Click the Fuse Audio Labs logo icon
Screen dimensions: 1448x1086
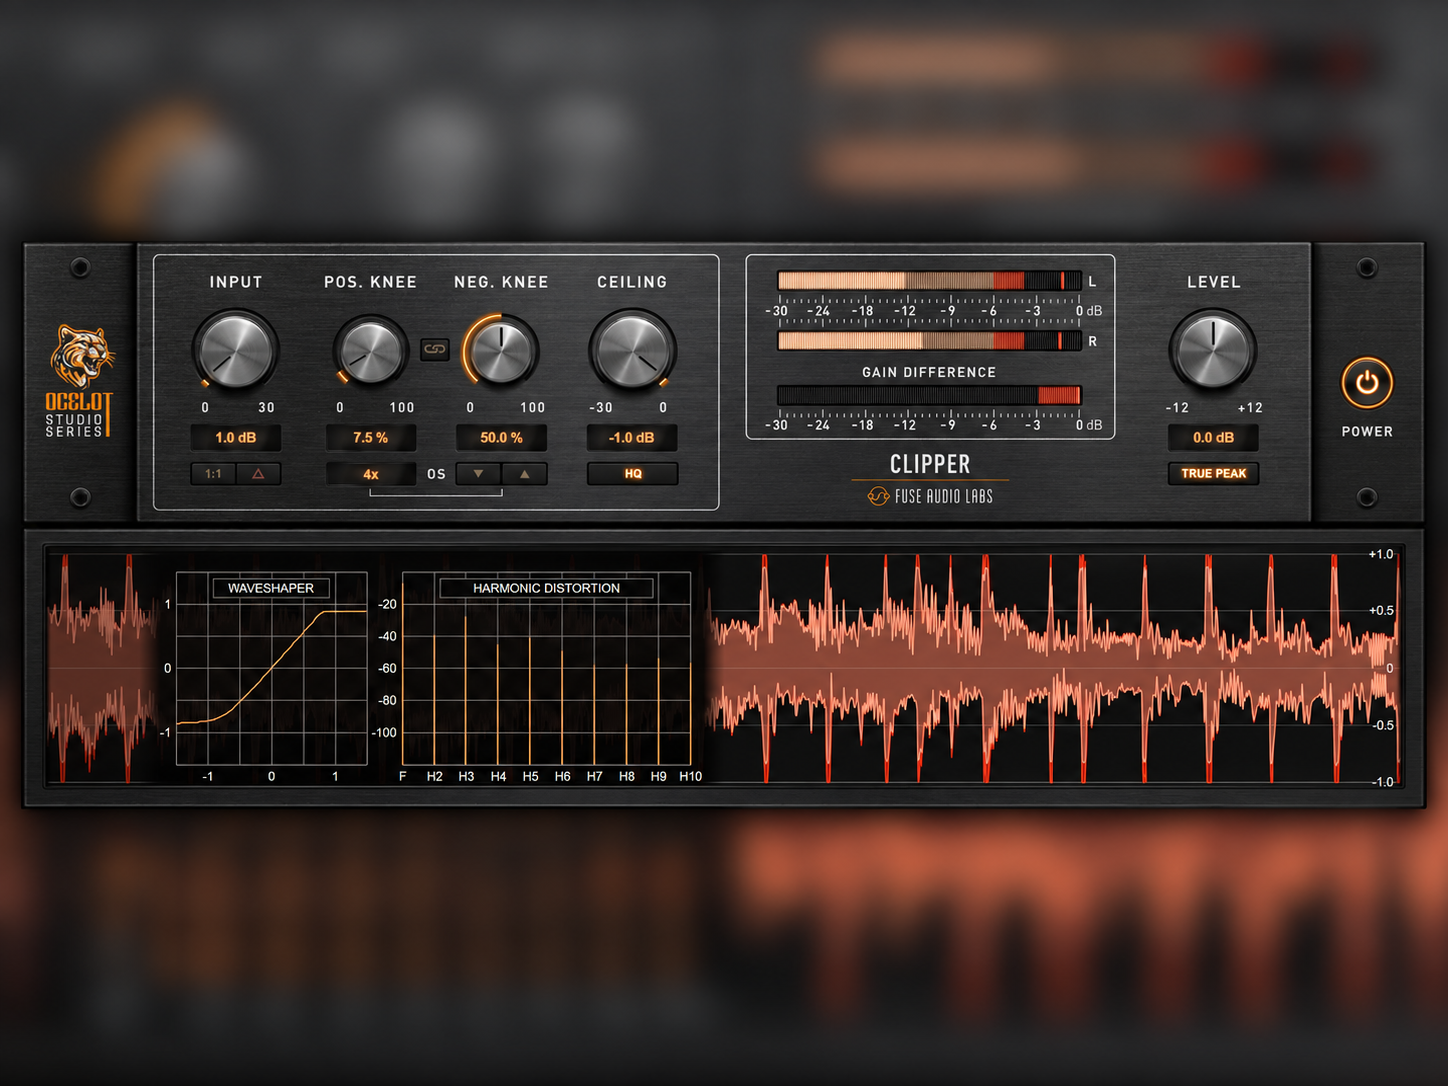point(878,496)
